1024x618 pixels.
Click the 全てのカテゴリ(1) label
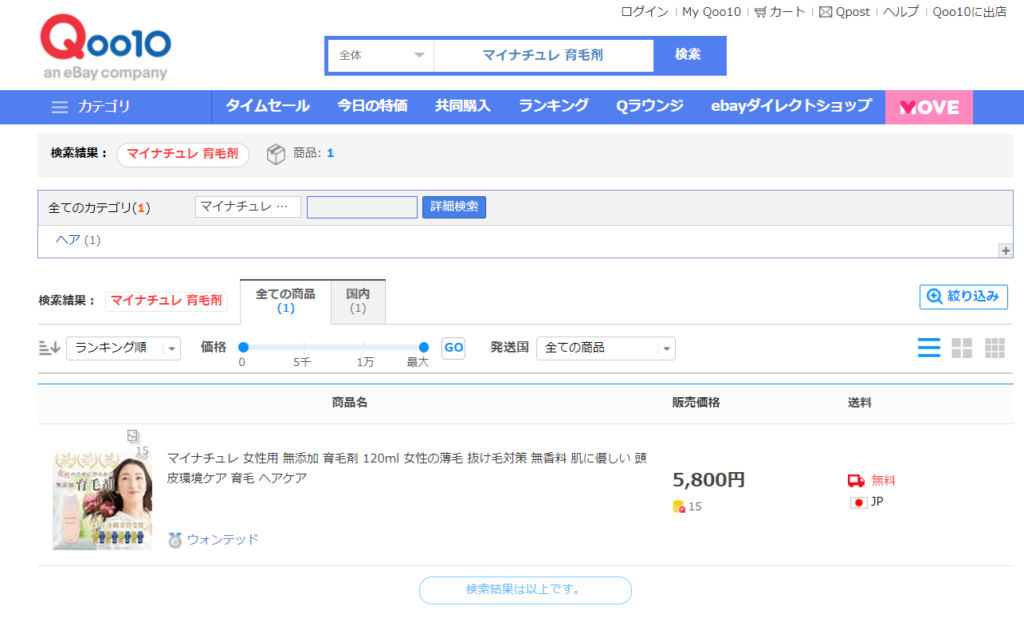99,208
